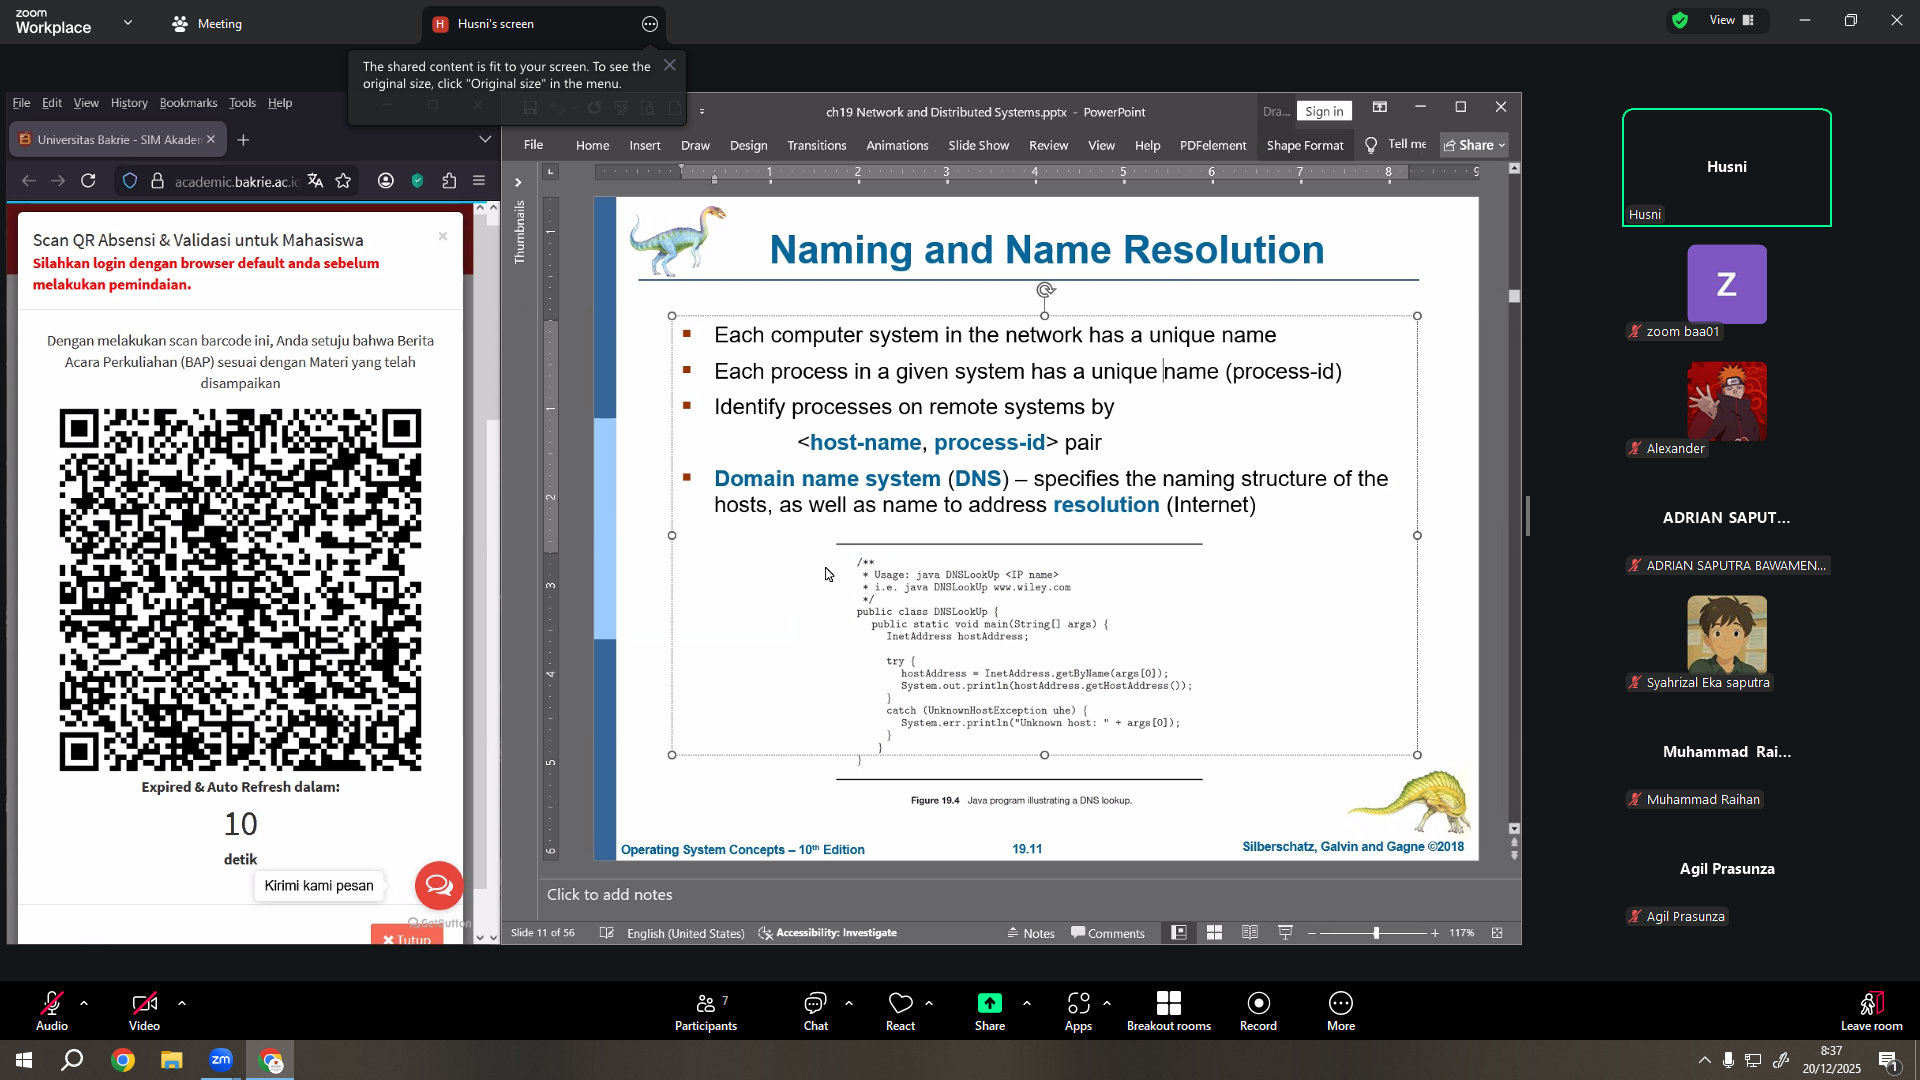
Task: Open the Zoom Apps panel
Action: [x=1078, y=1011]
